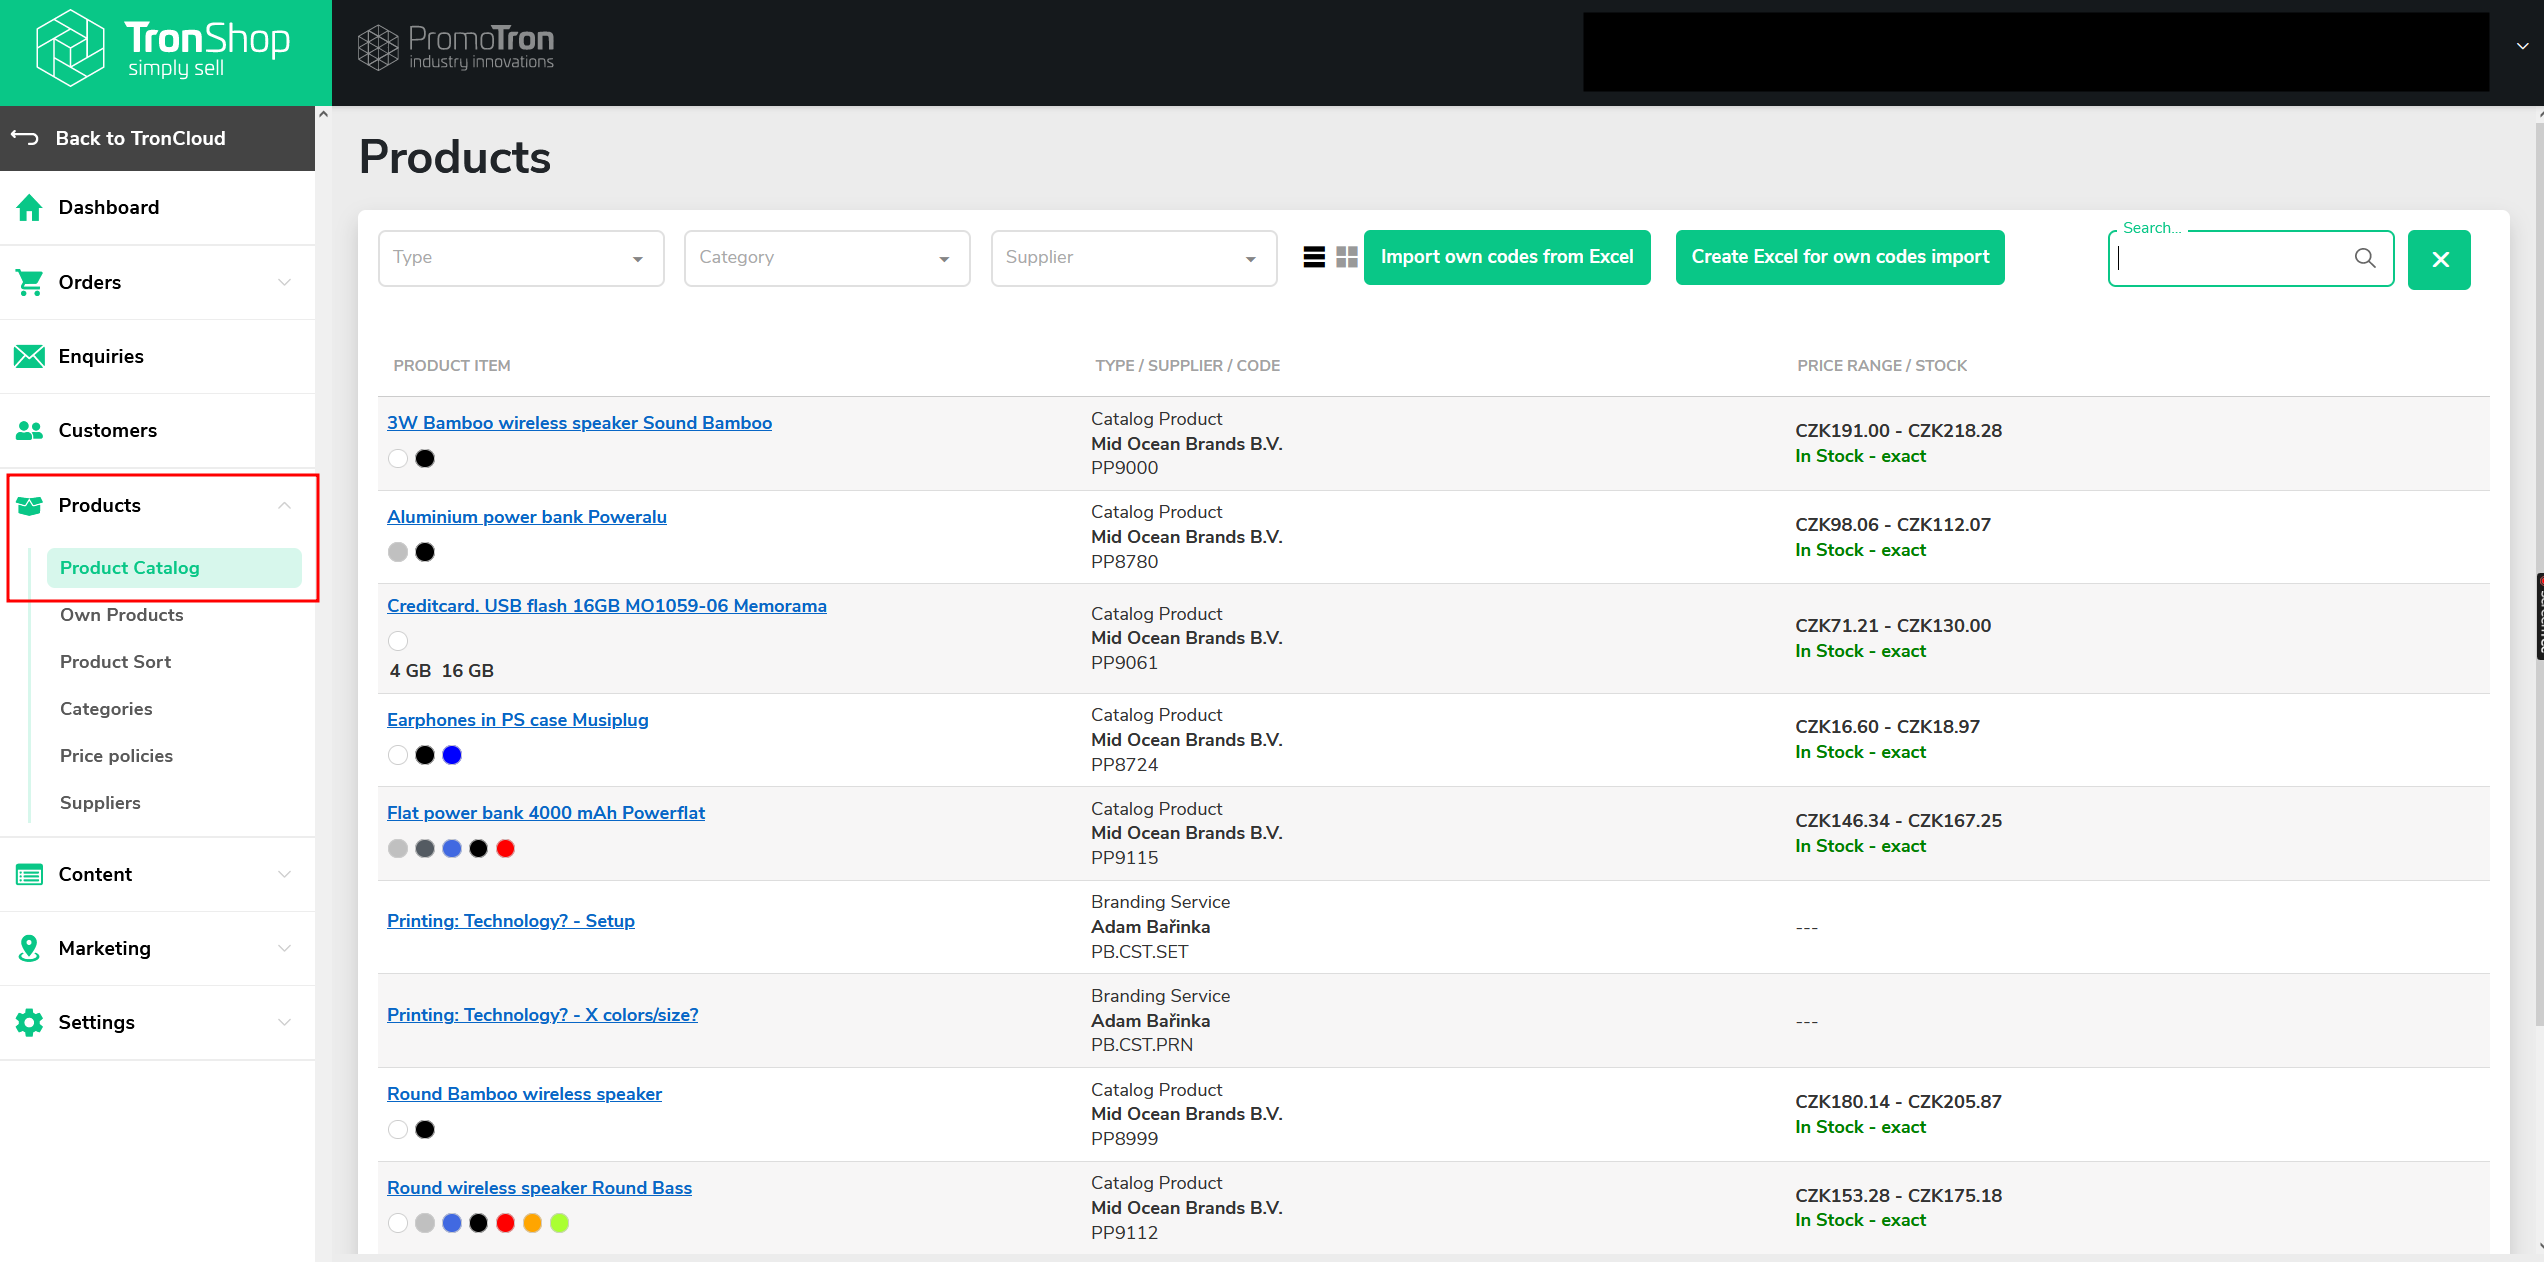
Task: Click the Settings gear icon
Action: (x=29, y=1022)
